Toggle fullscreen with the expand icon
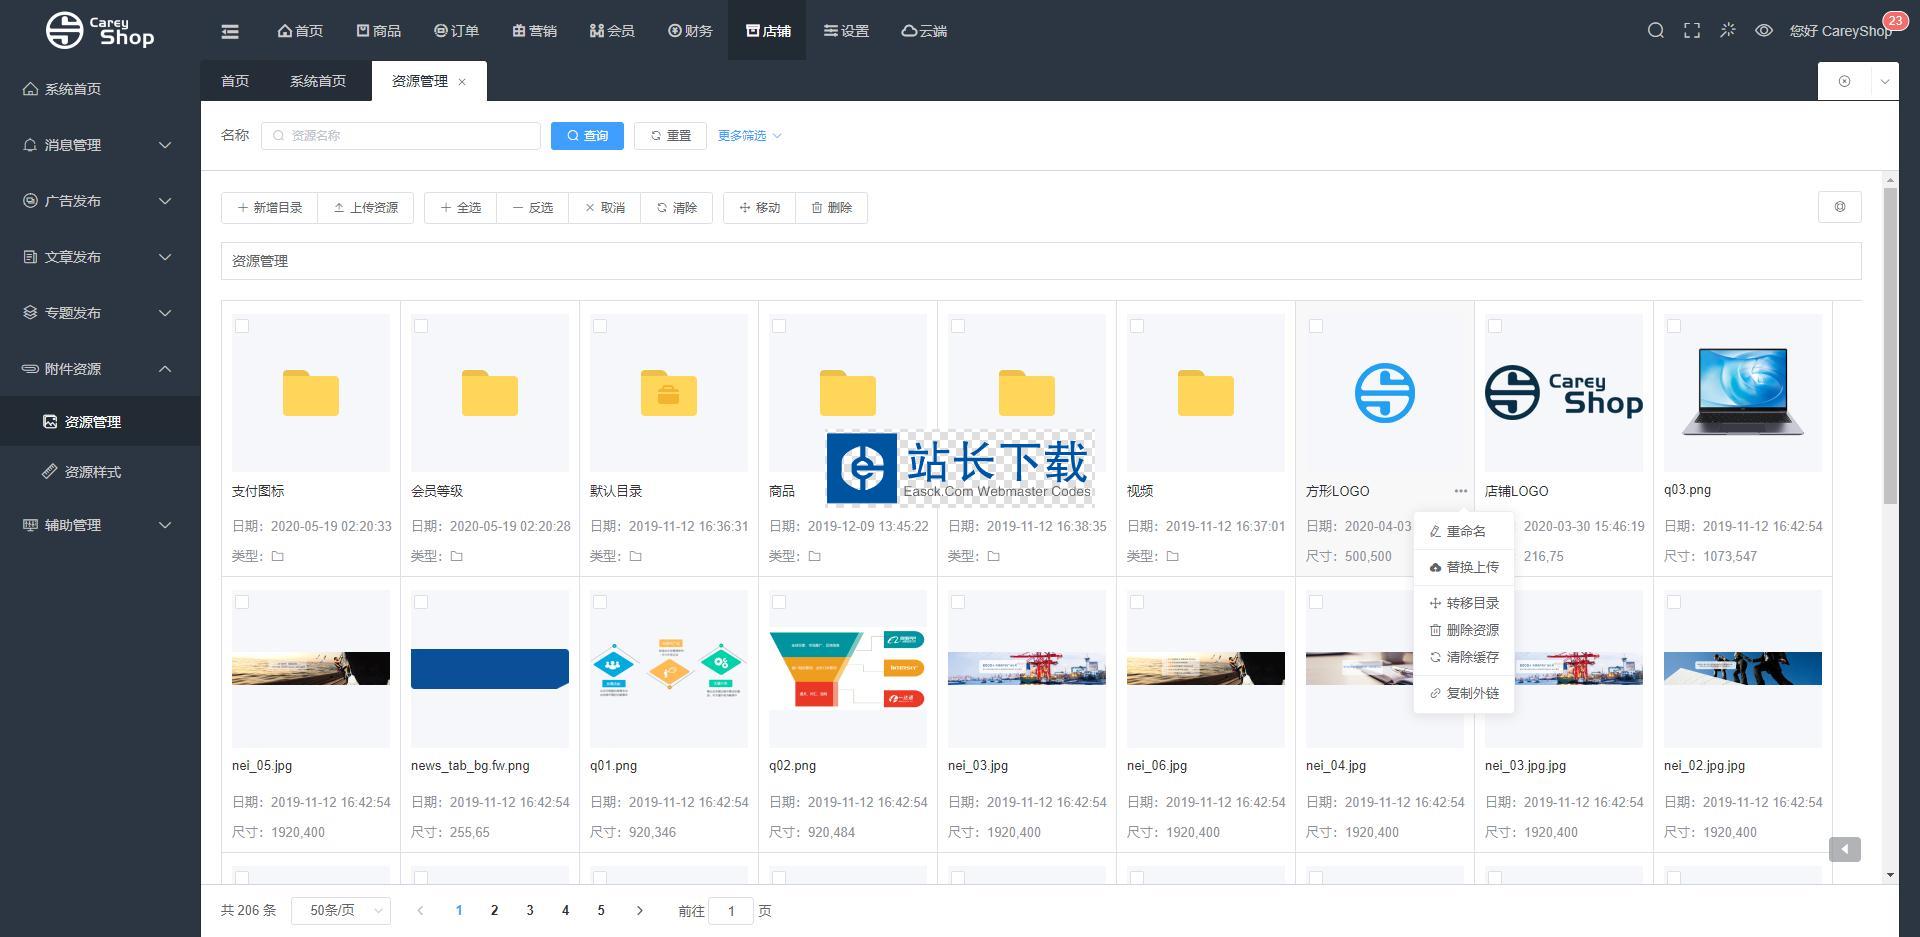The width and height of the screenshot is (1920, 937). 1691,31
